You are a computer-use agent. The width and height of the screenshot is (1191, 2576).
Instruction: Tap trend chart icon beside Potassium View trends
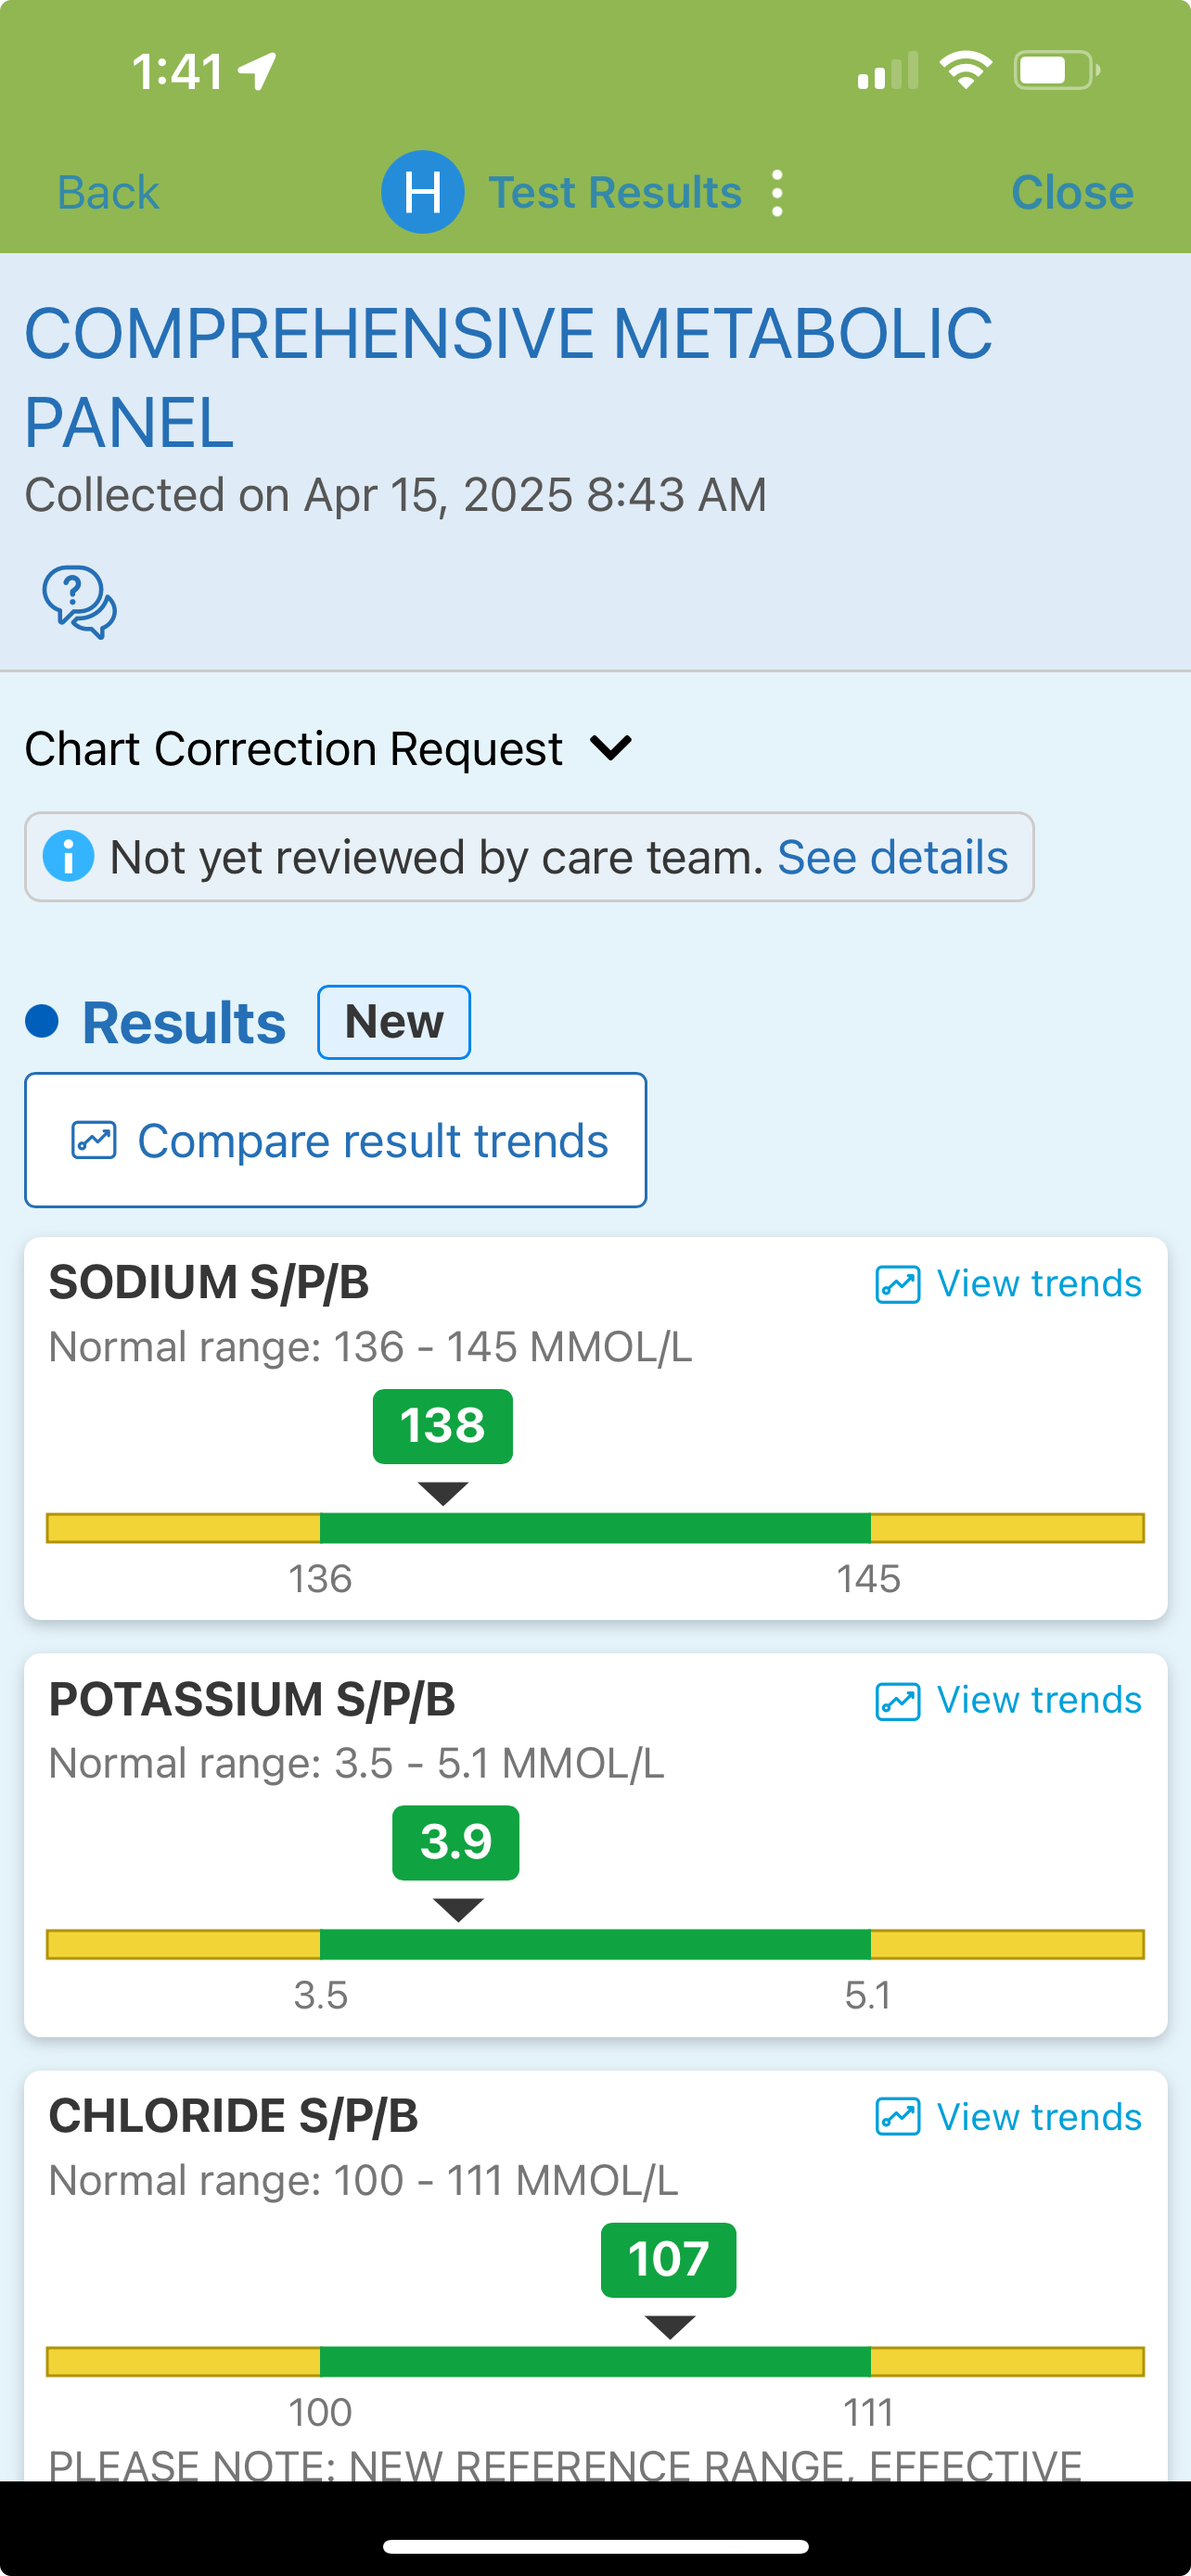tap(897, 1701)
